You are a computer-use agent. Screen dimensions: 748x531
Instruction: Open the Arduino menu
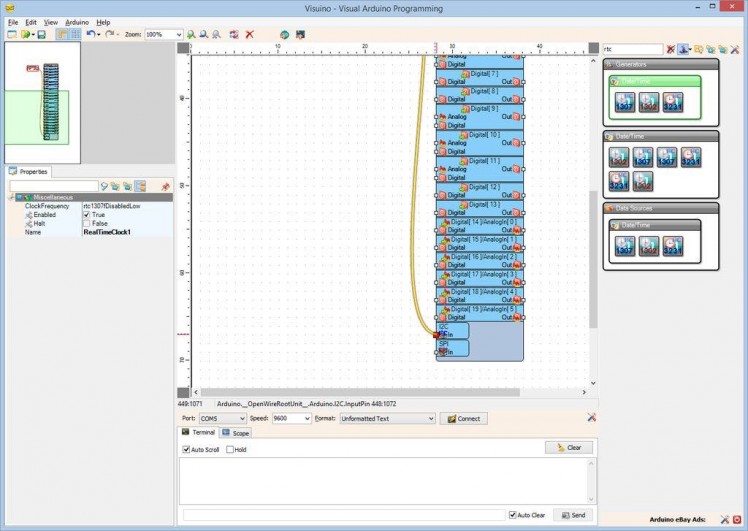tap(77, 21)
